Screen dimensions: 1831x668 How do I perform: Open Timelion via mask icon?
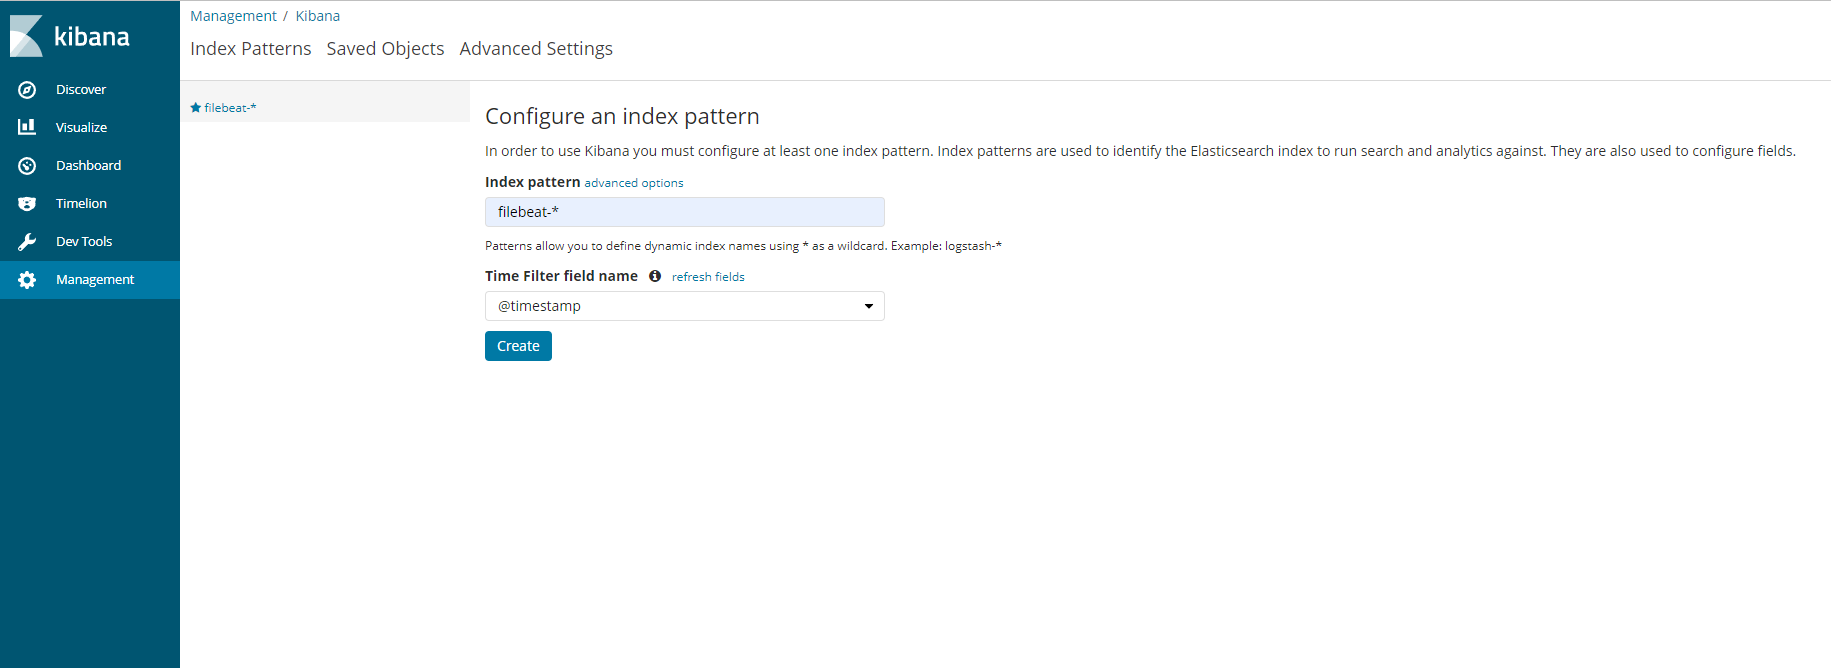(x=27, y=204)
